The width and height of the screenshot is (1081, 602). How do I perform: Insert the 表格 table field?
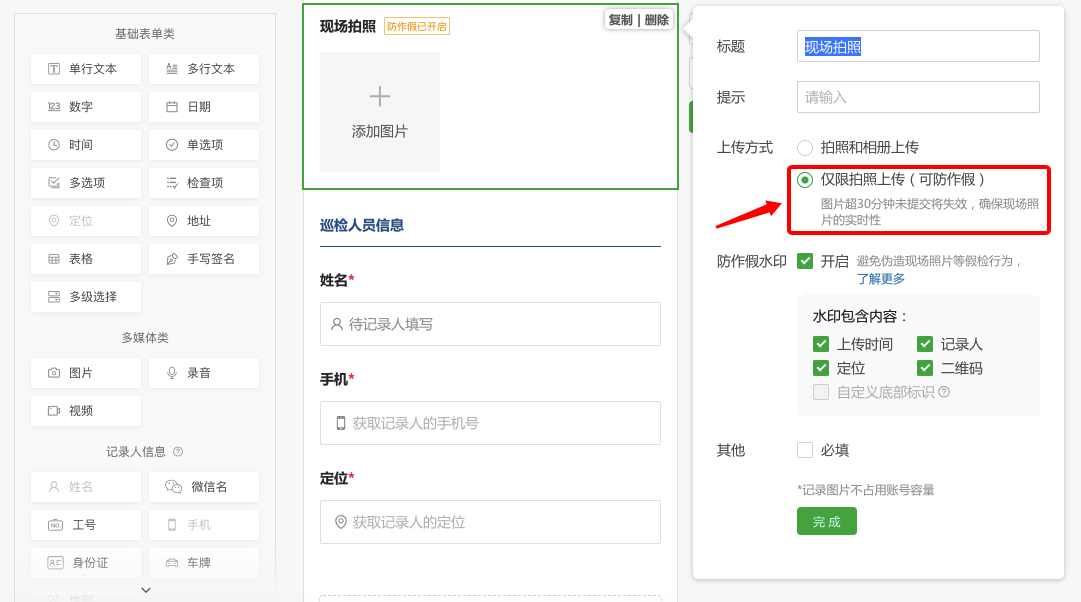(86, 259)
